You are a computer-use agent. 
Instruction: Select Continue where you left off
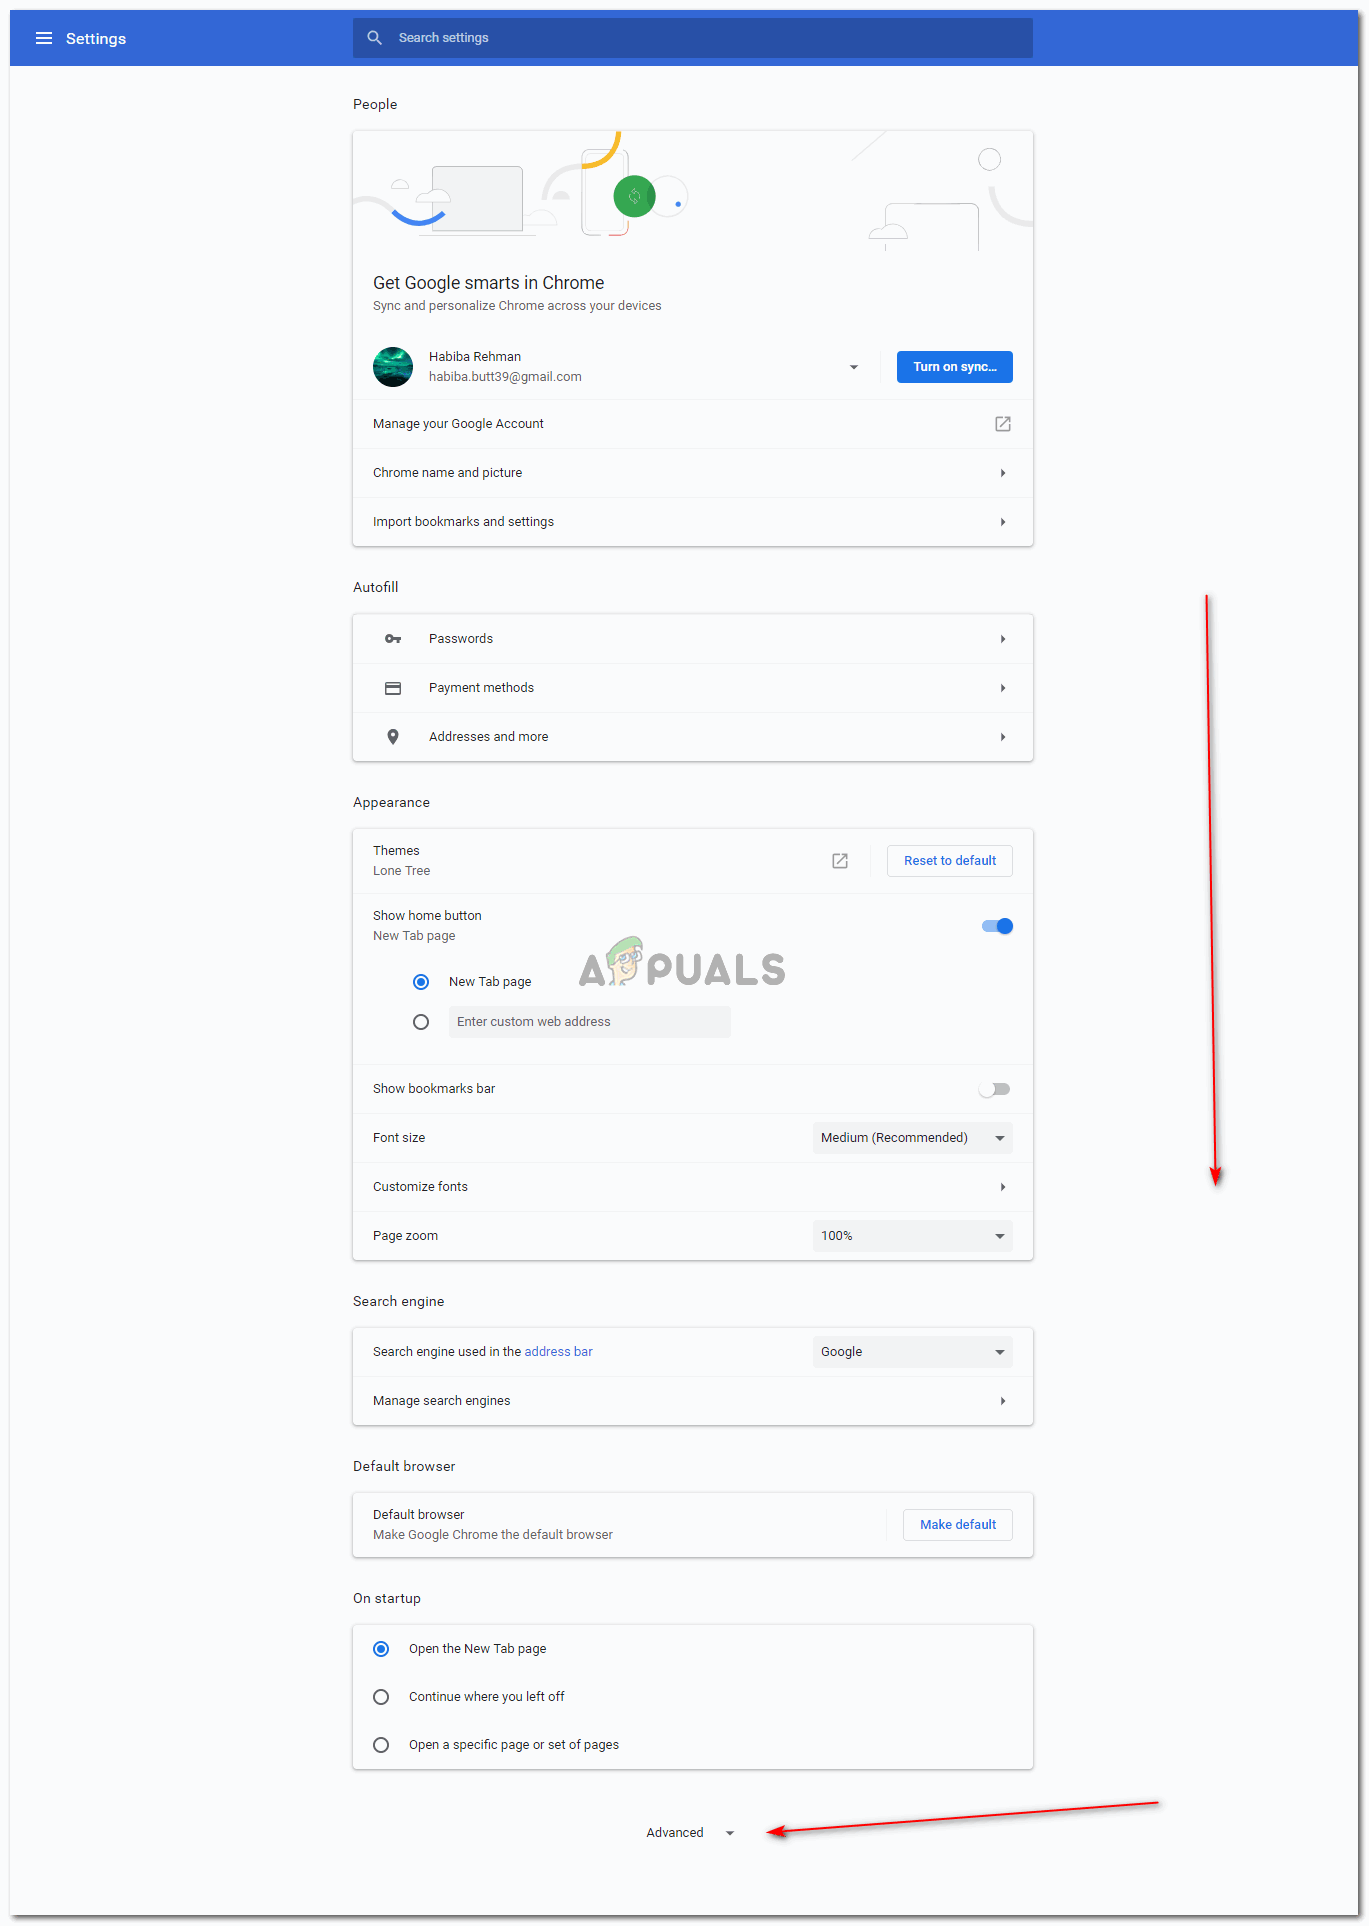pyautogui.click(x=381, y=1697)
